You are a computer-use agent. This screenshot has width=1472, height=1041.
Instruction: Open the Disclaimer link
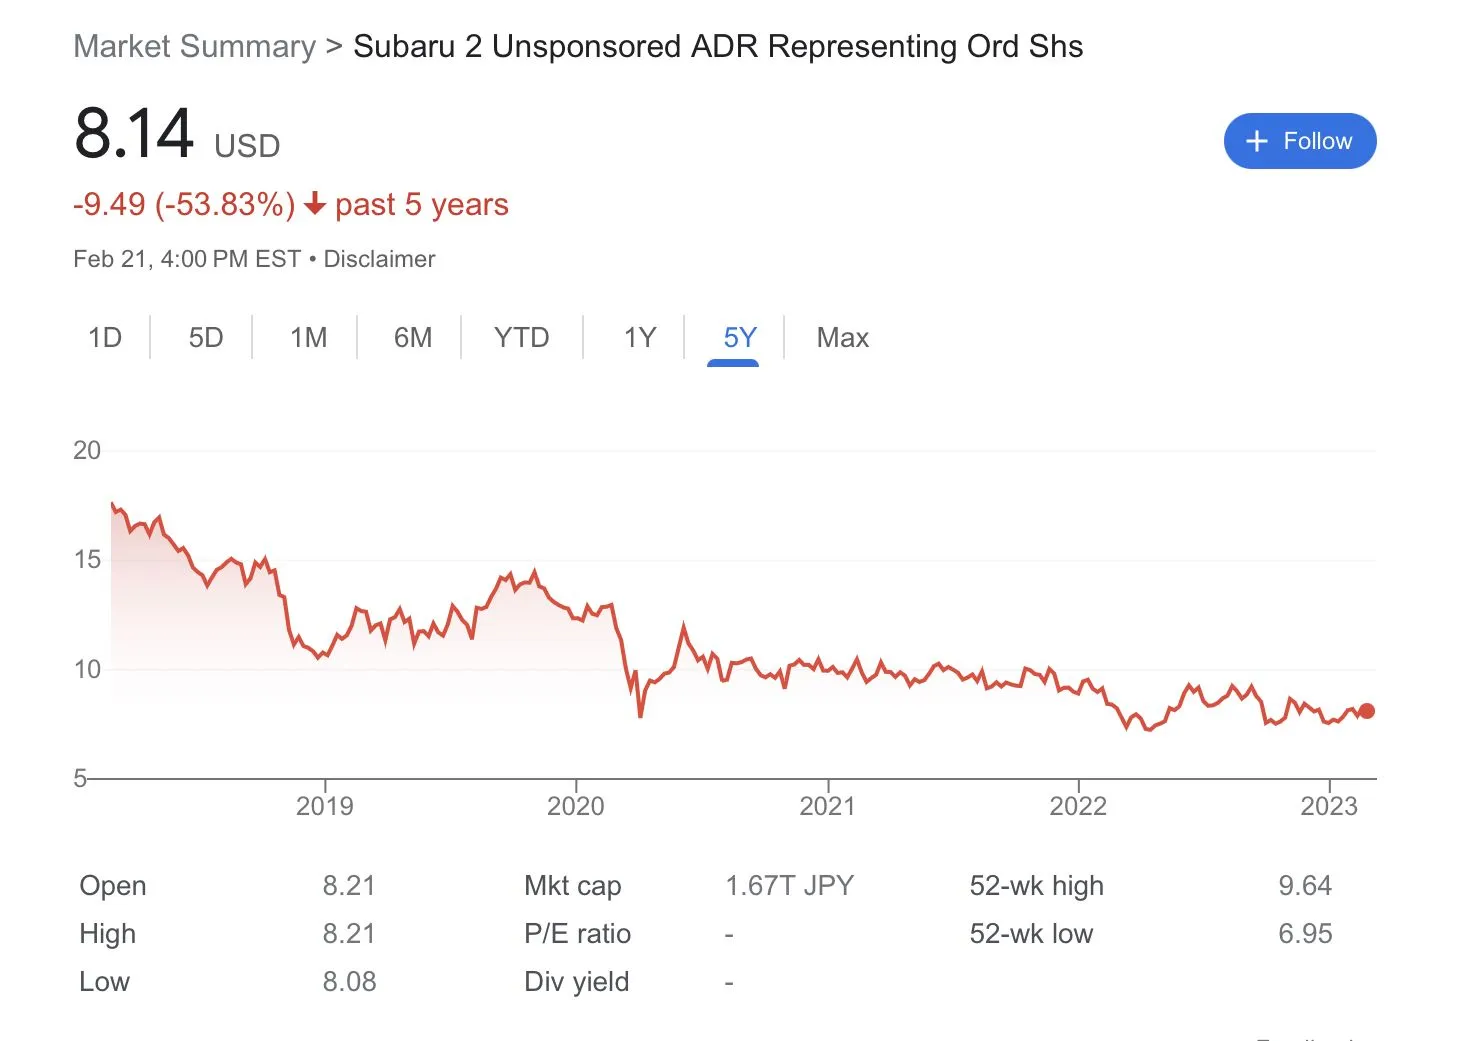coord(379,259)
